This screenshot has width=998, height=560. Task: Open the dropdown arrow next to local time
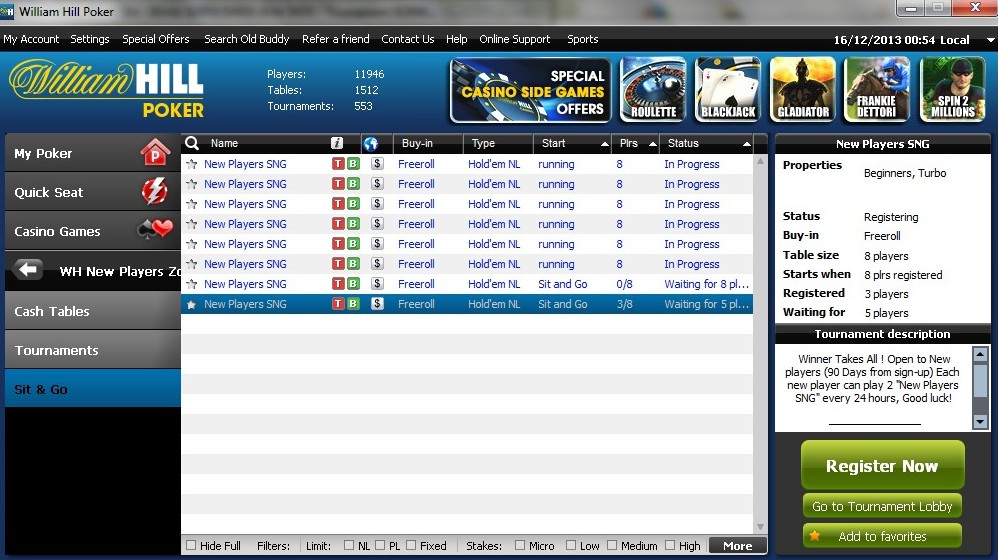pyautogui.click(x=990, y=39)
